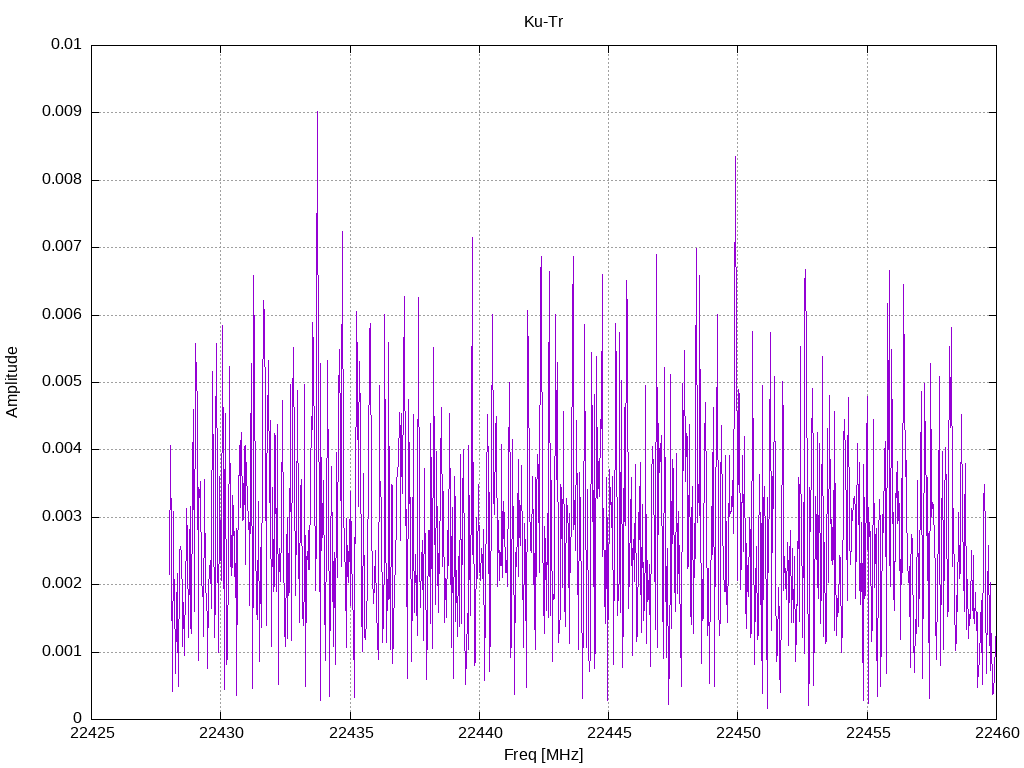This screenshot has width=1024, height=768.
Task: Click the plot title "Ku-Tr"
Action: (x=543, y=22)
